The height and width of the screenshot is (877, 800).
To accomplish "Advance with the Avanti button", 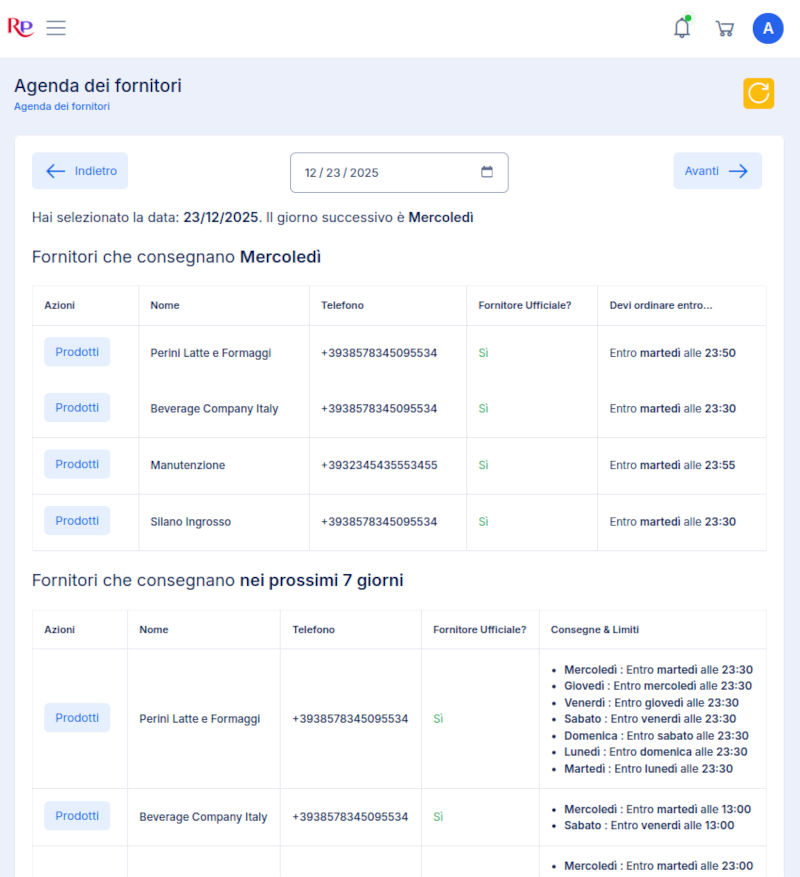I will pos(717,171).
